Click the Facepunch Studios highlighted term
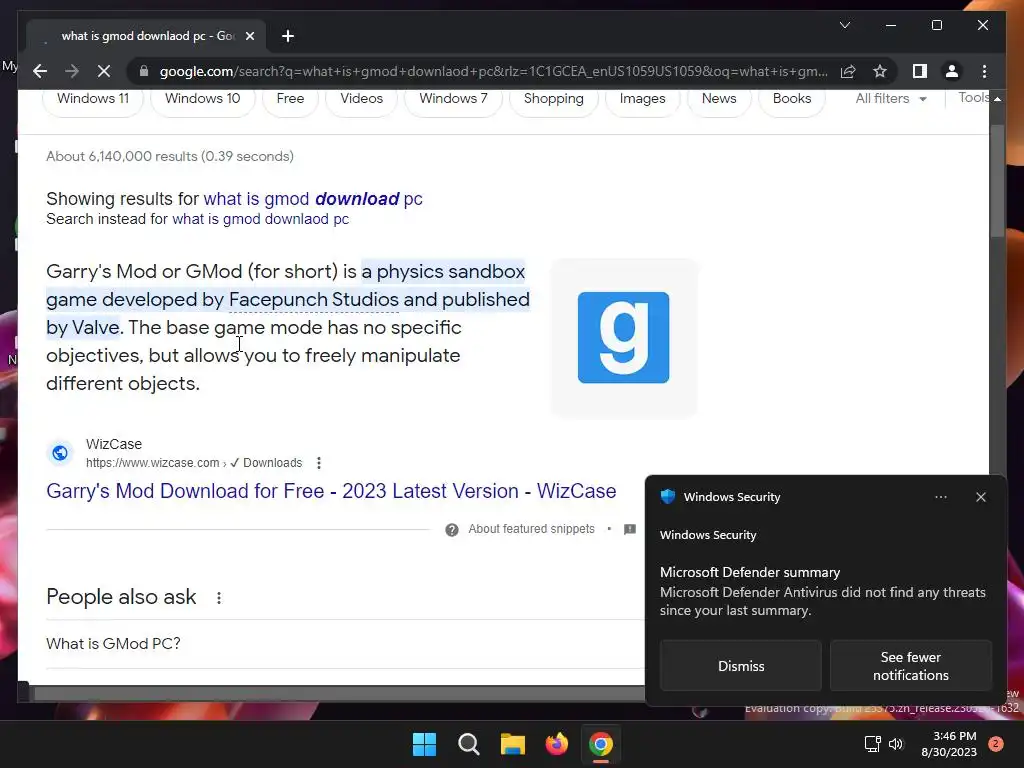This screenshot has width=1024, height=768. click(313, 300)
